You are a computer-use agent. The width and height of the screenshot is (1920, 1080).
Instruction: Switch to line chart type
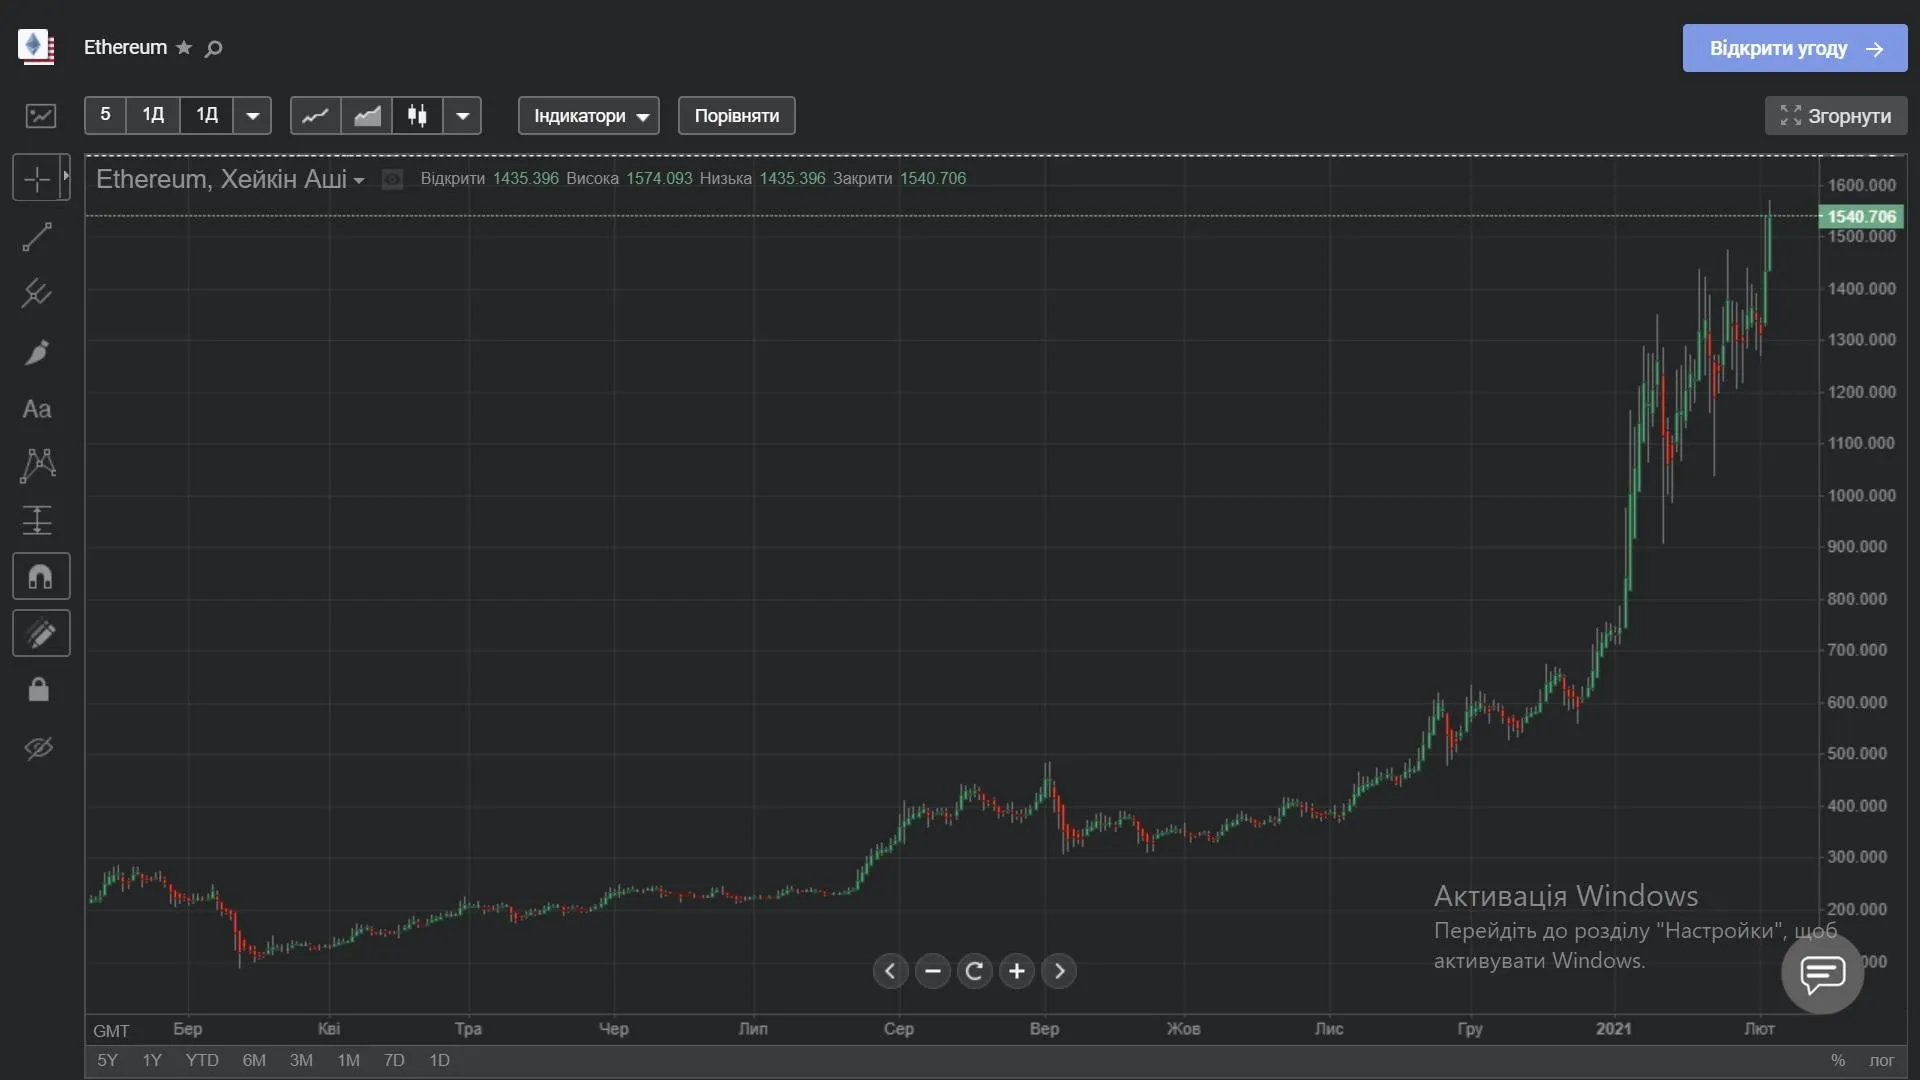(315, 115)
